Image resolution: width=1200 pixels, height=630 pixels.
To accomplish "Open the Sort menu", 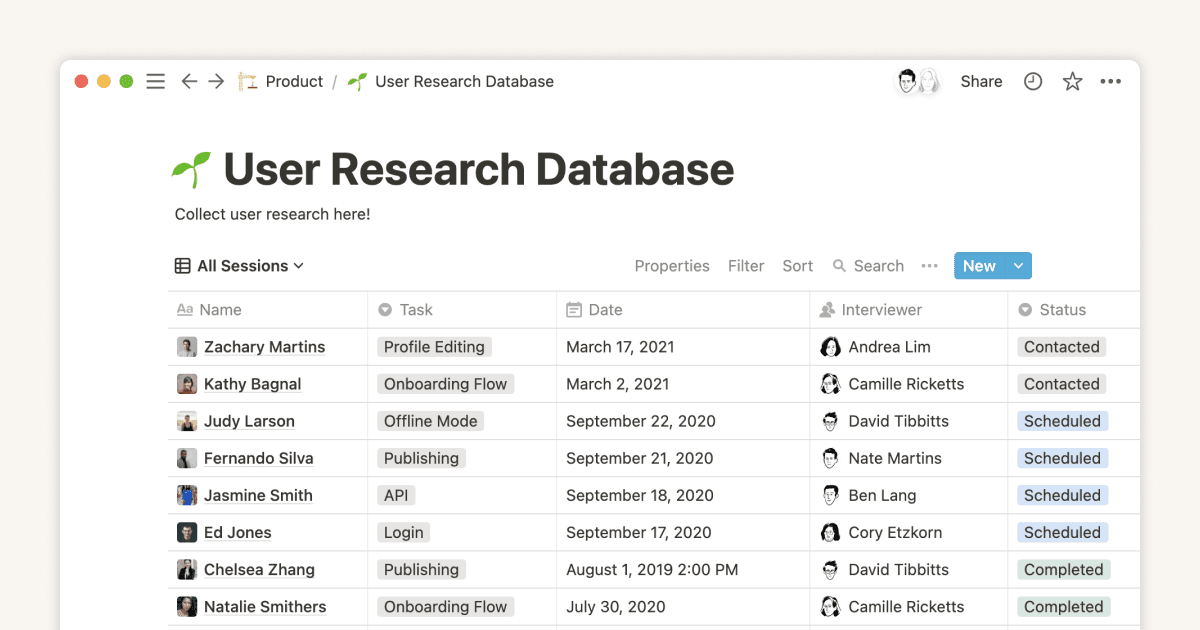I will click(797, 265).
